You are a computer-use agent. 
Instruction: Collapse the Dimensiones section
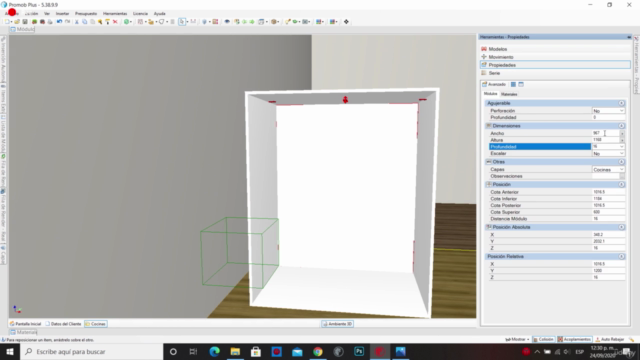click(621, 126)
